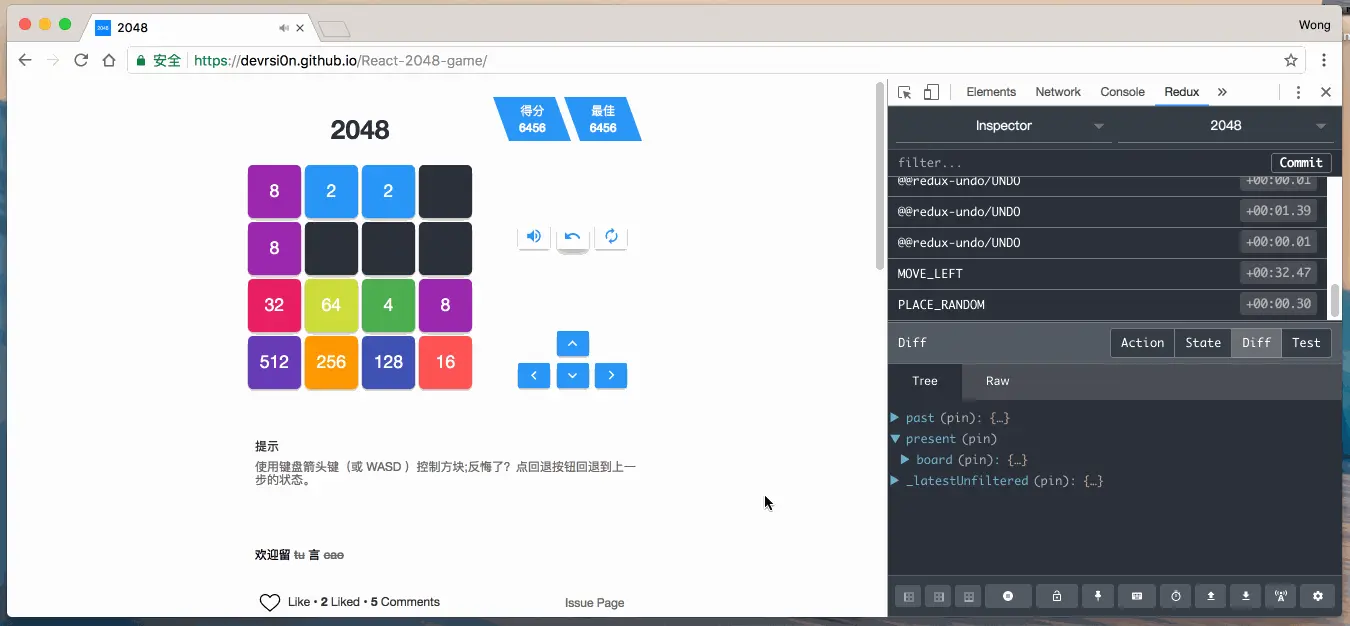Screen dimensions: 1350x626
Task: Click the pin persist-state icon
Action: (x=1097, y=596)
